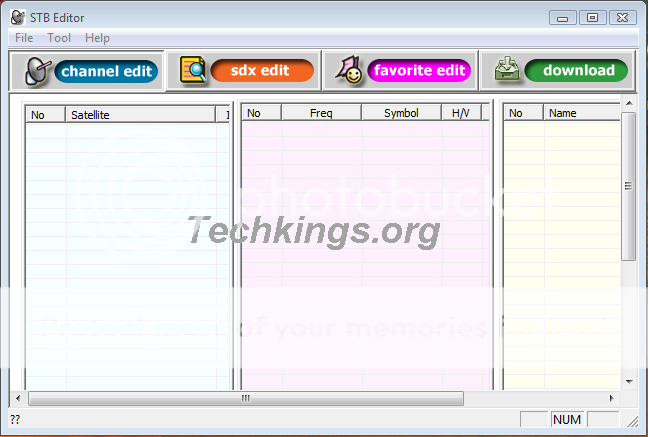648x437 pixels.
Task: Sort by the Satellite column header
Action: (141, 115)
